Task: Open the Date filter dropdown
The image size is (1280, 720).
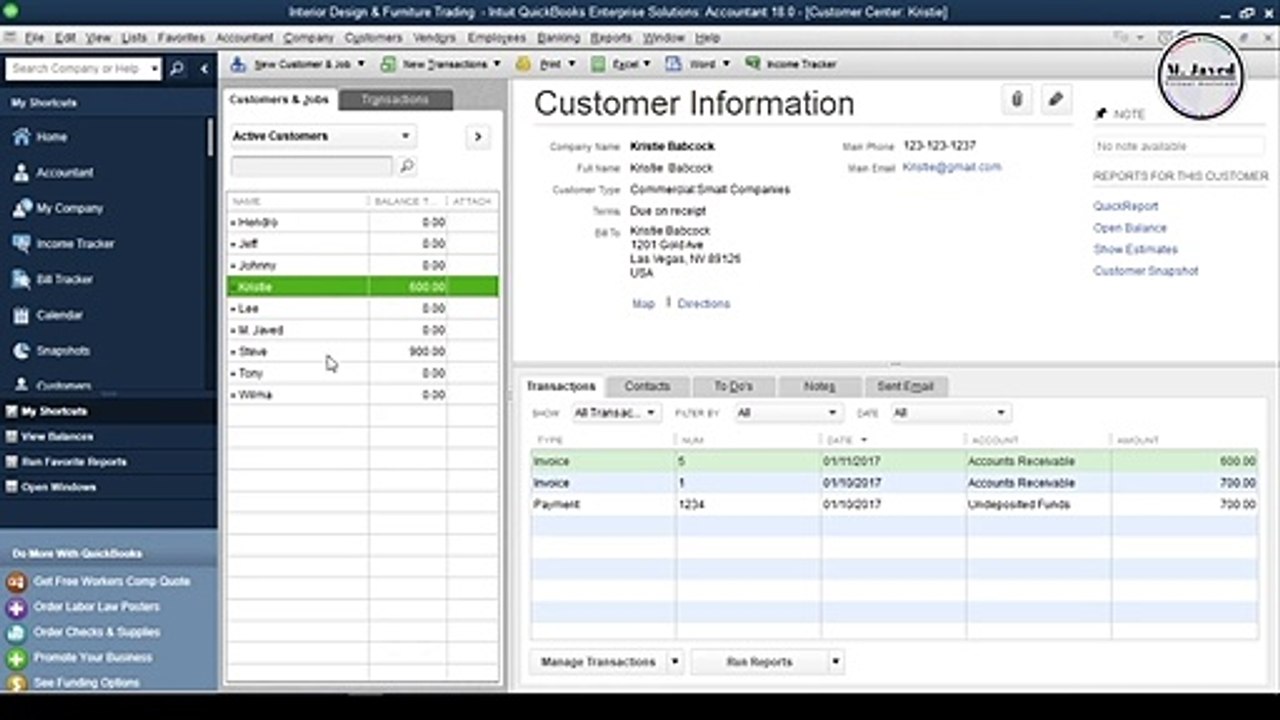Action: [949, 413]
